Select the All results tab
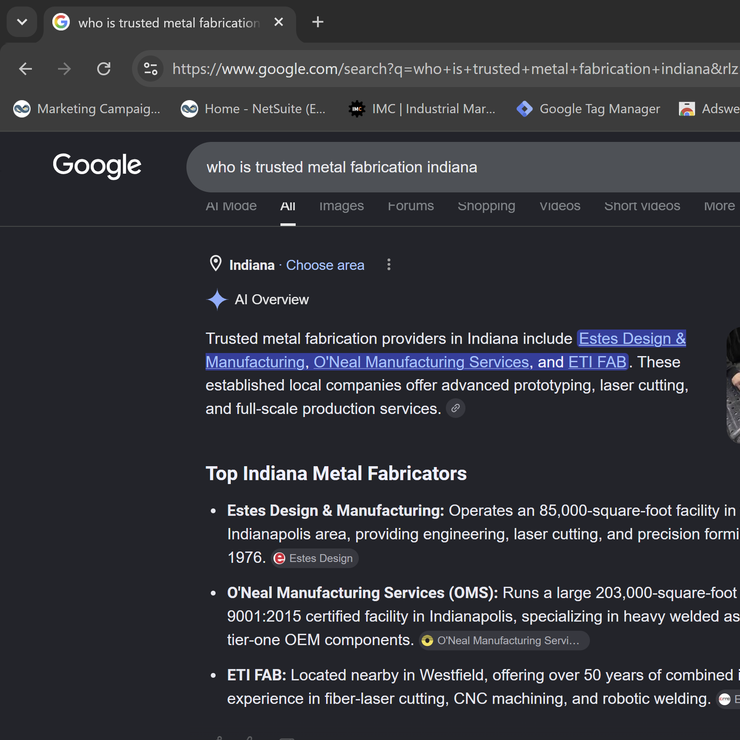The width and height of the screenshot is (740, 740). [x=288, y=206]
